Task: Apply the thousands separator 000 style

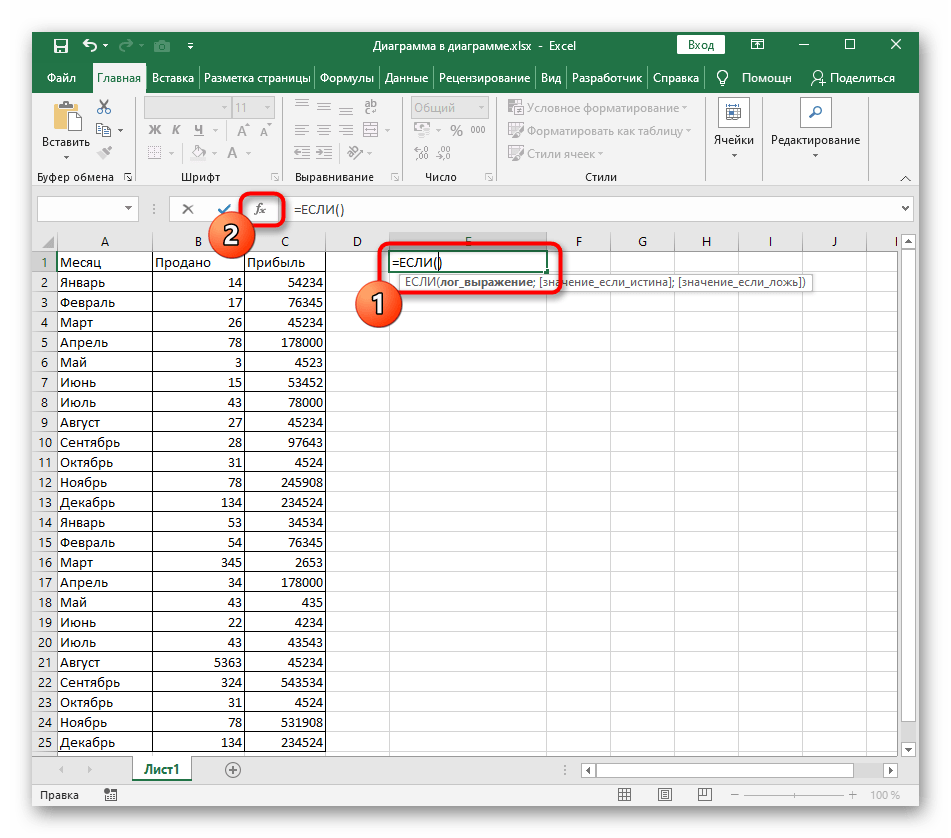Action: [478, 130]
